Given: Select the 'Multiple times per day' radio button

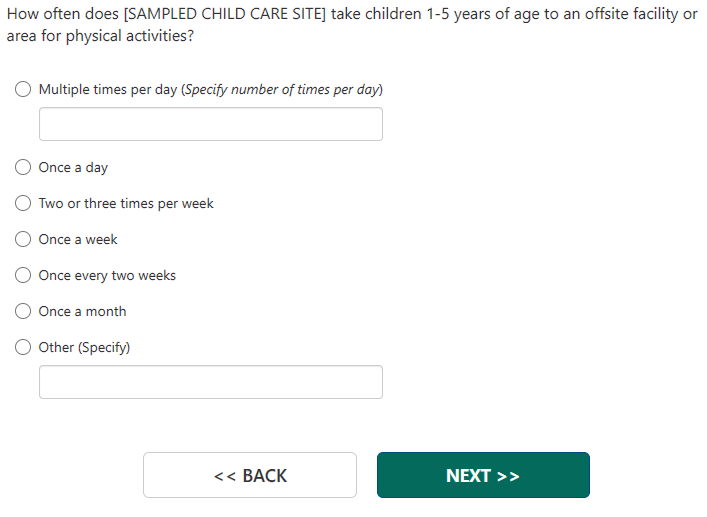Looking at the screenshot, I should (23, 89).
